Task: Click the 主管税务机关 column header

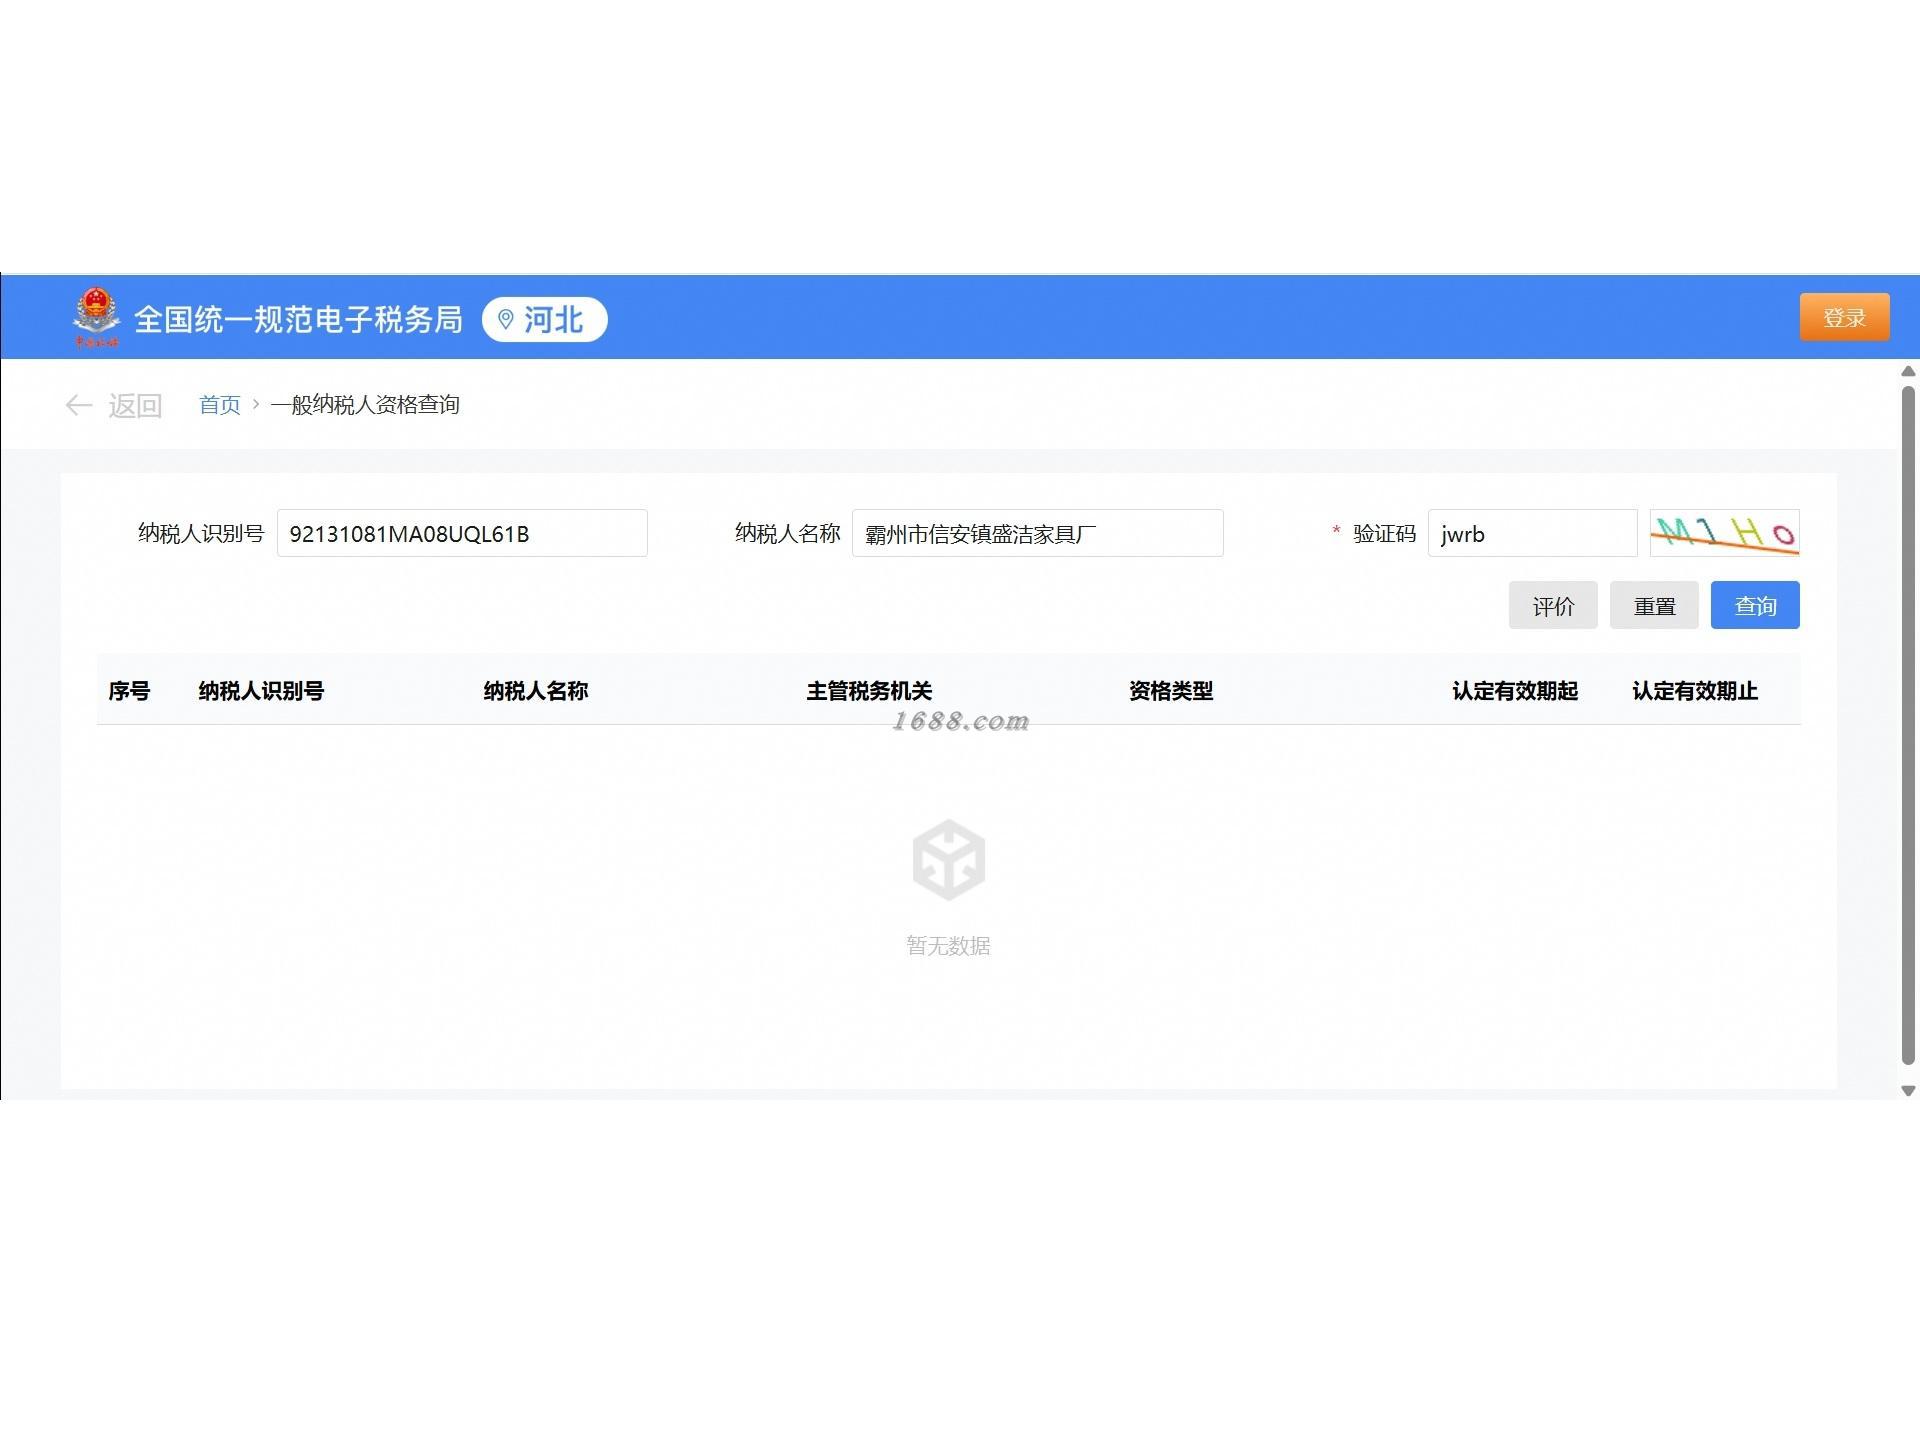Action: (x=869, y=690)
